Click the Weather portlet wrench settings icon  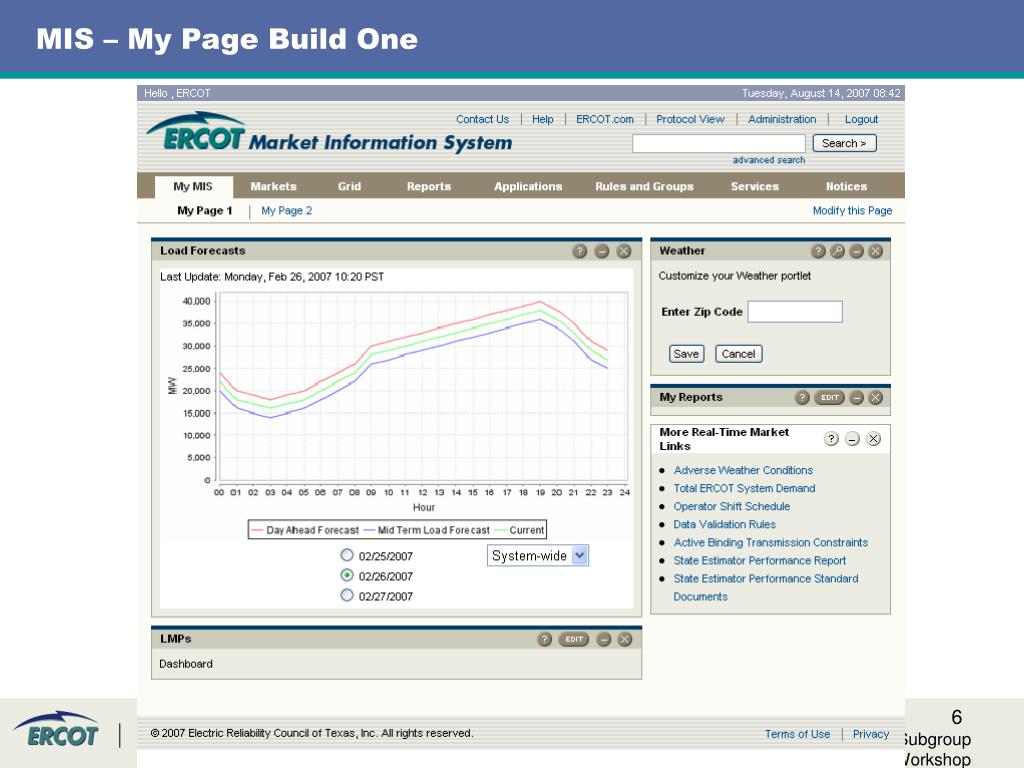(837, 251)
